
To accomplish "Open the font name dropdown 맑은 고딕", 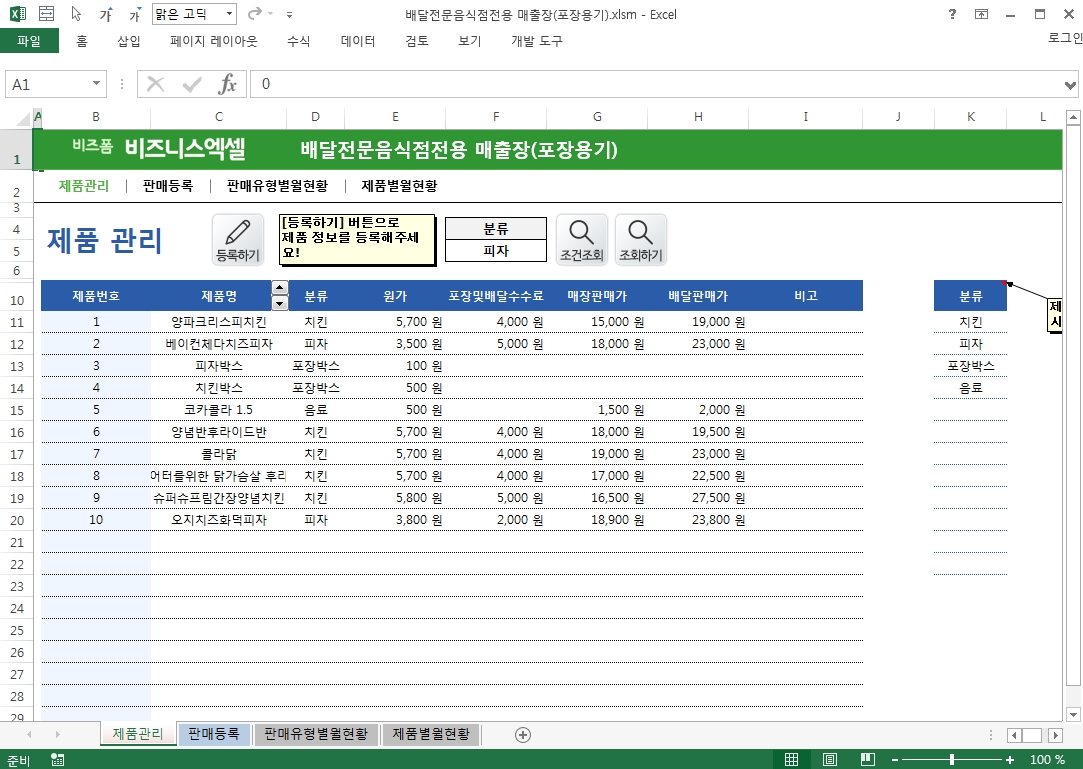I will coord(229,15).
